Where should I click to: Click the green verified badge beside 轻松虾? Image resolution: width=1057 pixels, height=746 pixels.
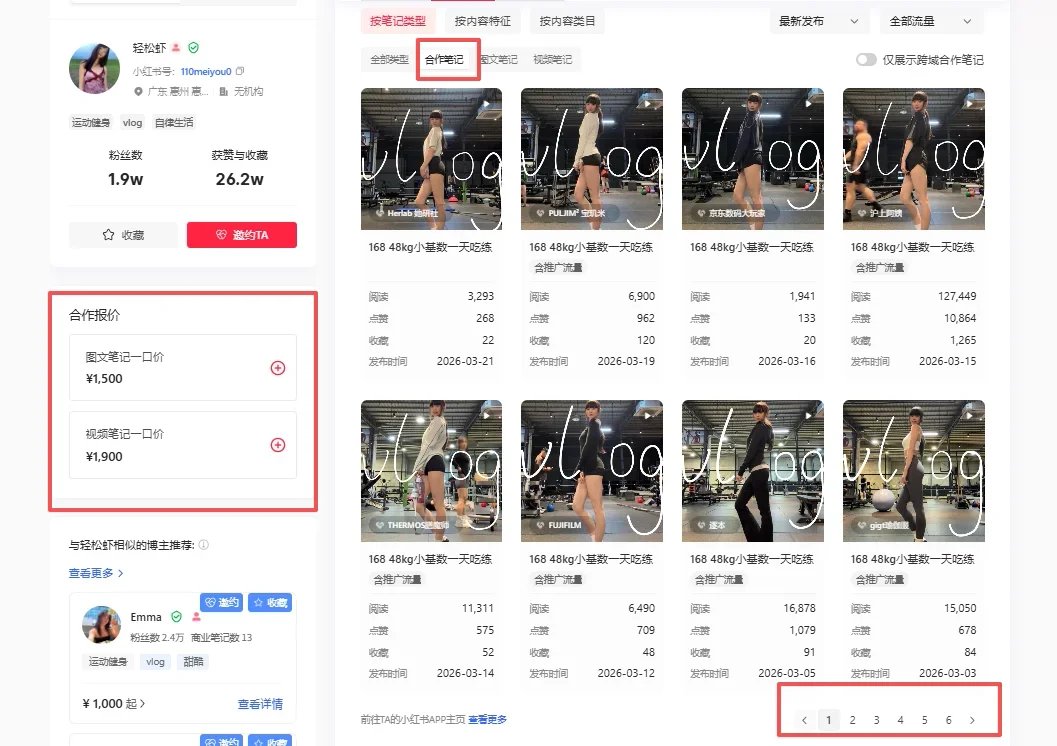tap(193, 48)
